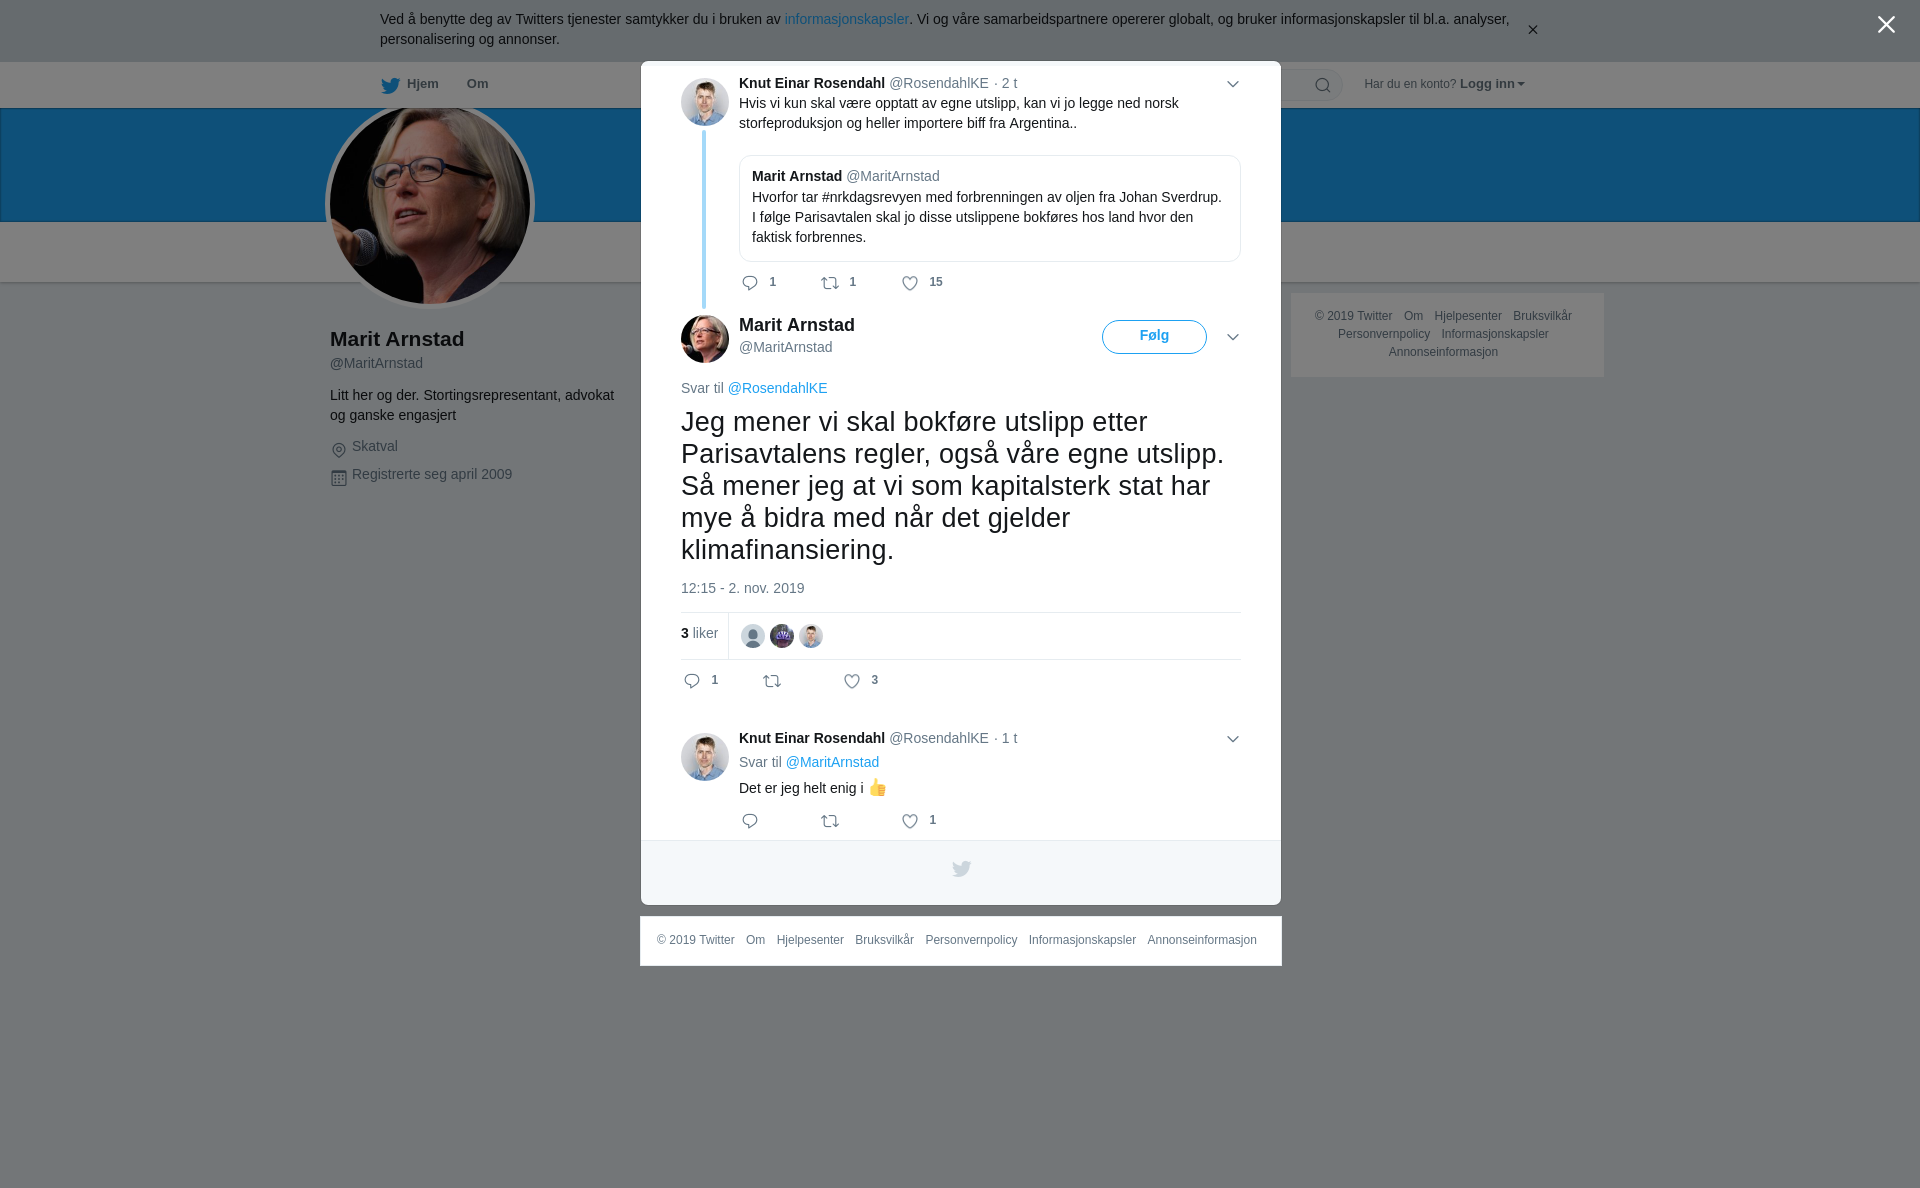Click the search magnifier icon
This screenshot has width=1920, height=1188.
tap(1322, 85)
